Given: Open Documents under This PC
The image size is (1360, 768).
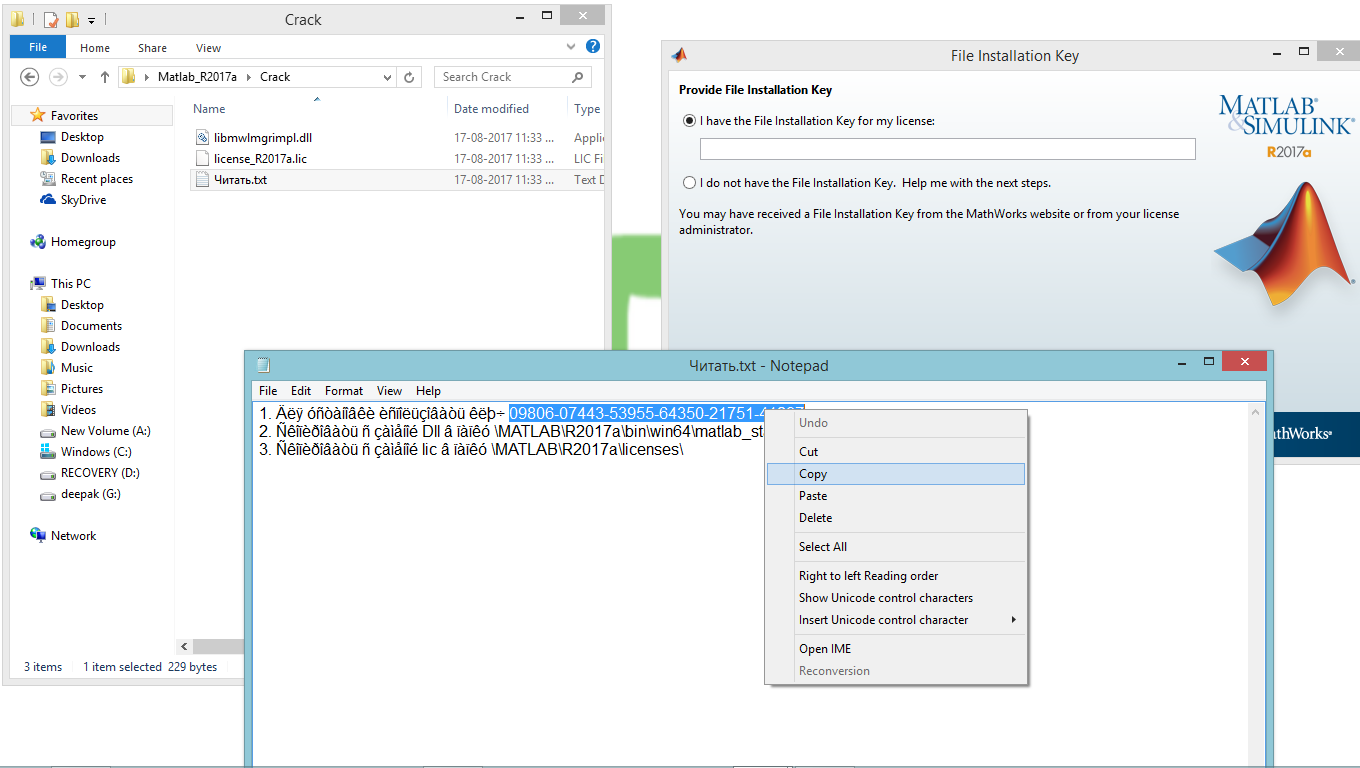Looking at the screenshot, I should [91, 326].
